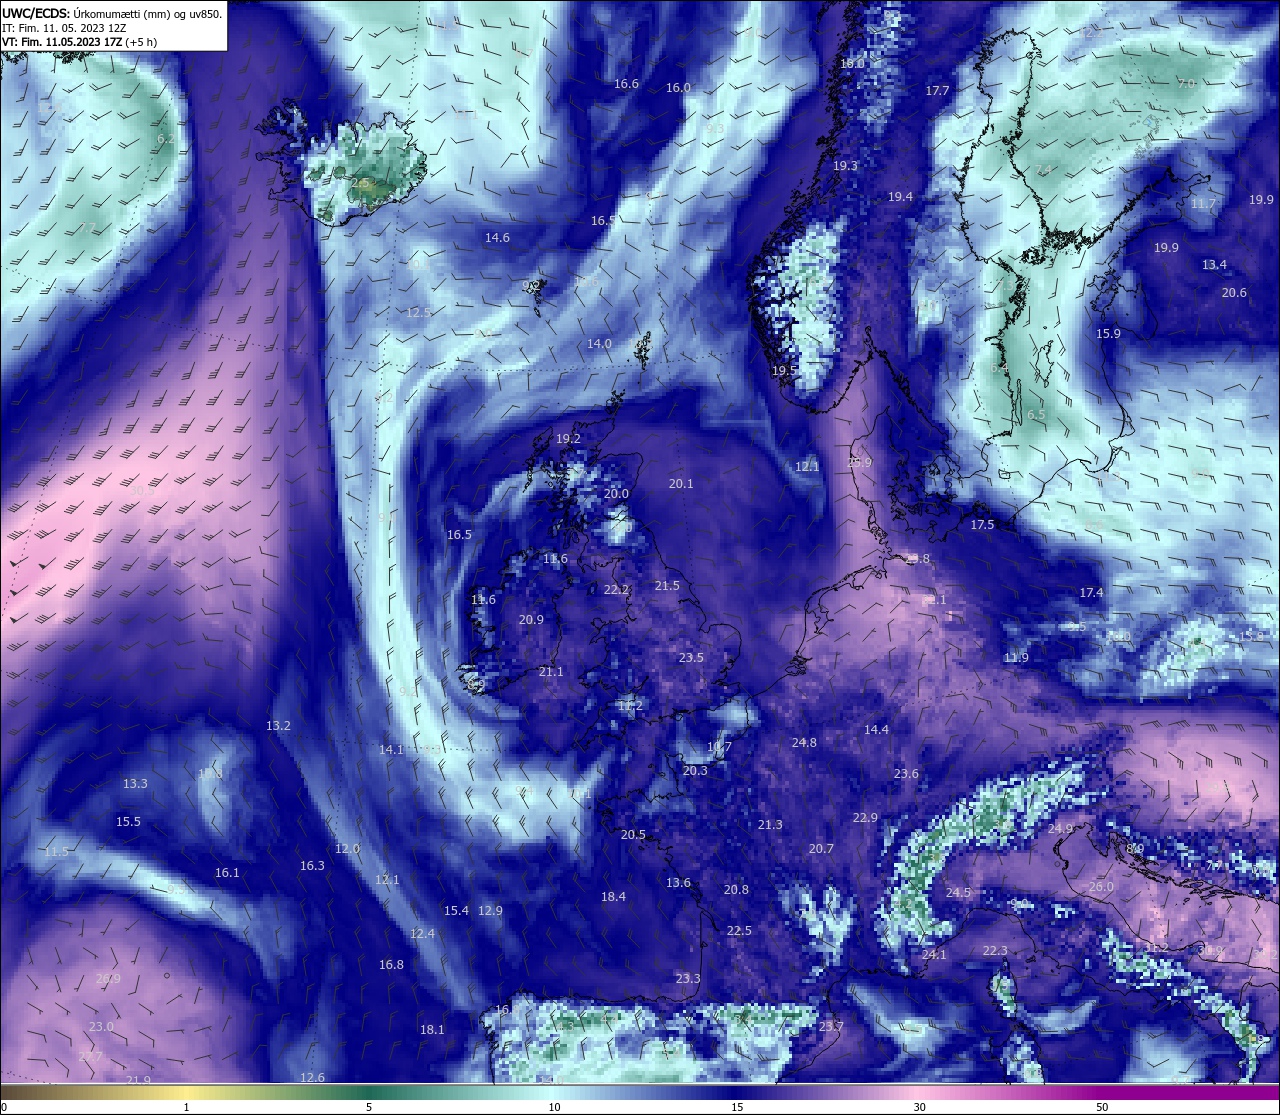Click the map value '22.5'

click(x=739, y=931)
